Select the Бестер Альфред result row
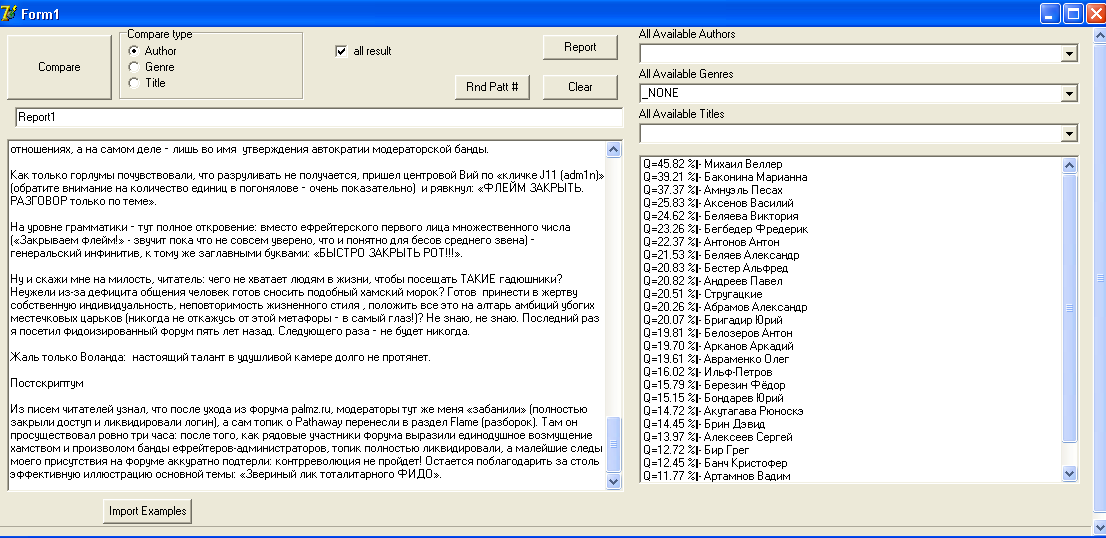1106x538 pixels. (x=851, y=268)
